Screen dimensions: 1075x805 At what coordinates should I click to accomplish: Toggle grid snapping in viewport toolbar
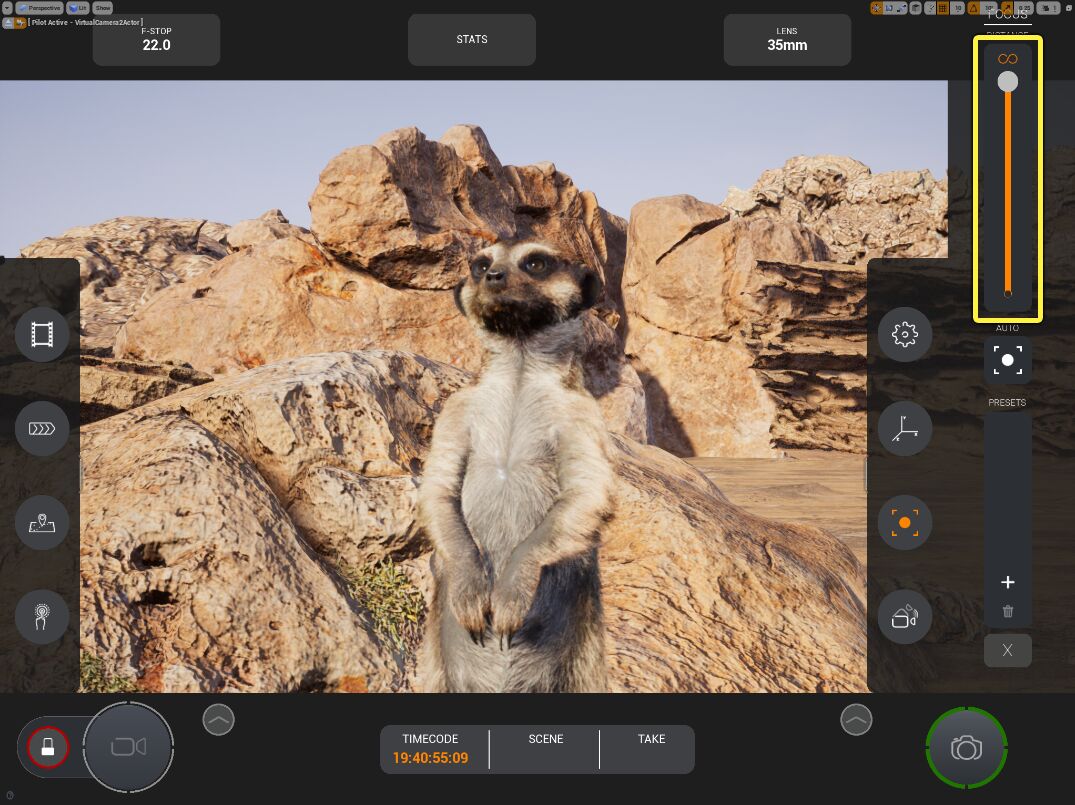tap(941, 8)
